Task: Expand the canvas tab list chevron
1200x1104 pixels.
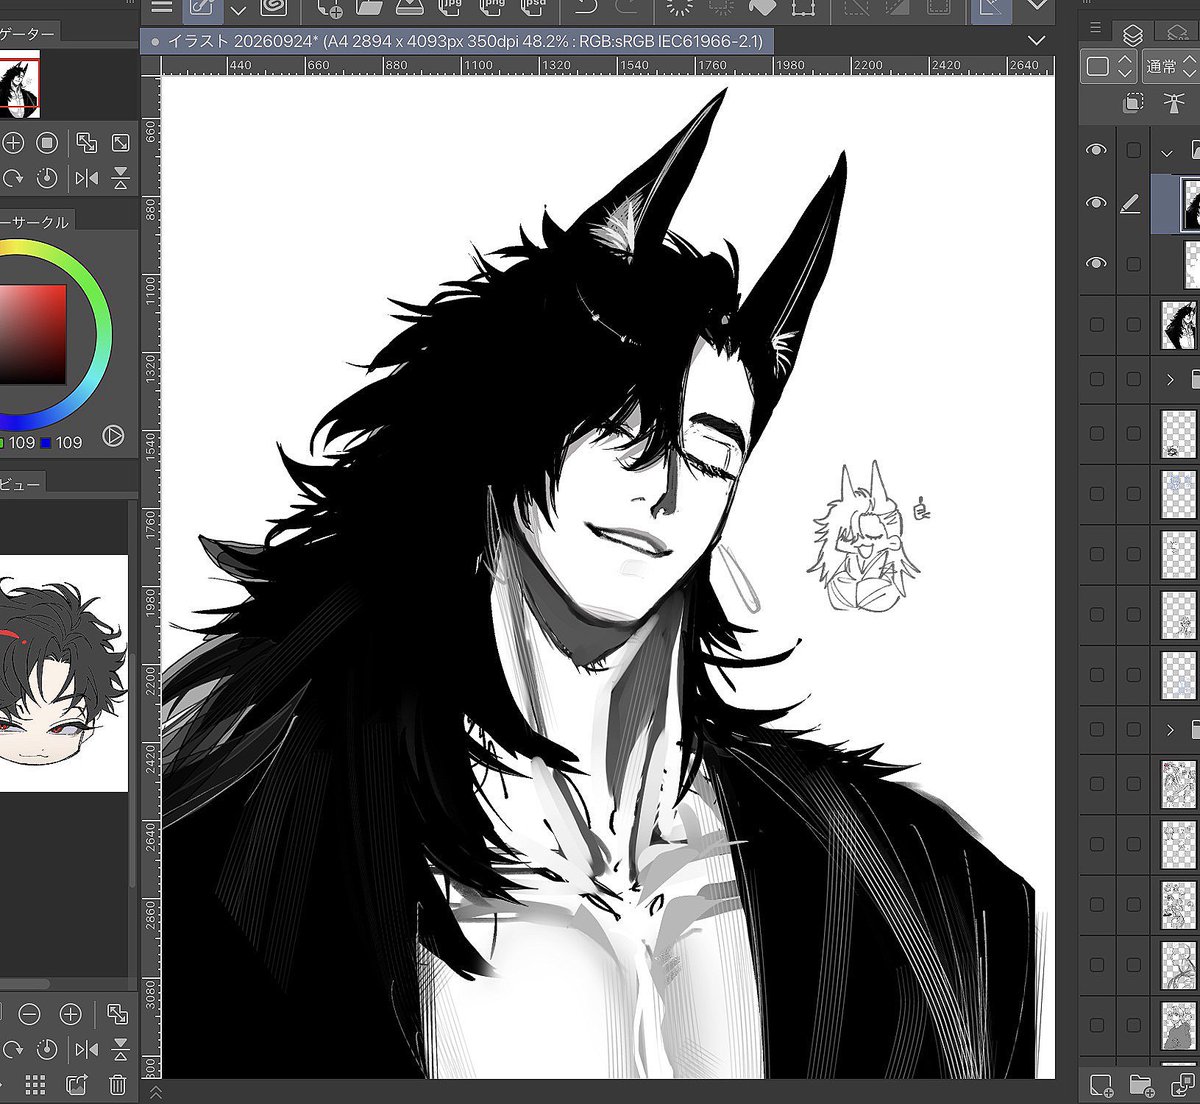Action: coord(1037,41)
